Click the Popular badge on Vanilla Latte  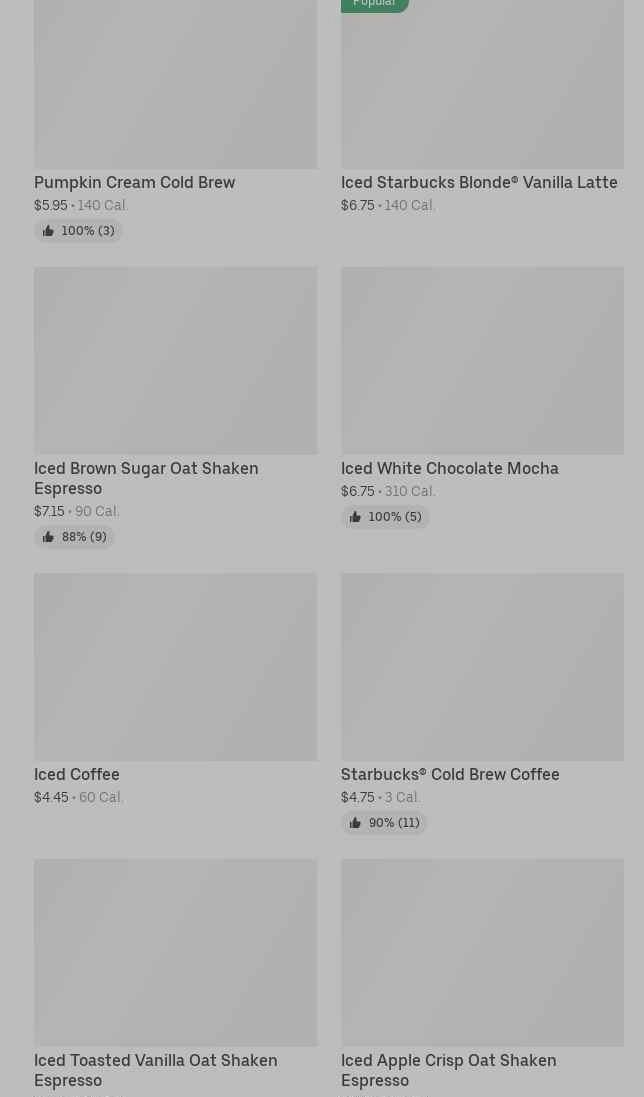pos(374,4)
